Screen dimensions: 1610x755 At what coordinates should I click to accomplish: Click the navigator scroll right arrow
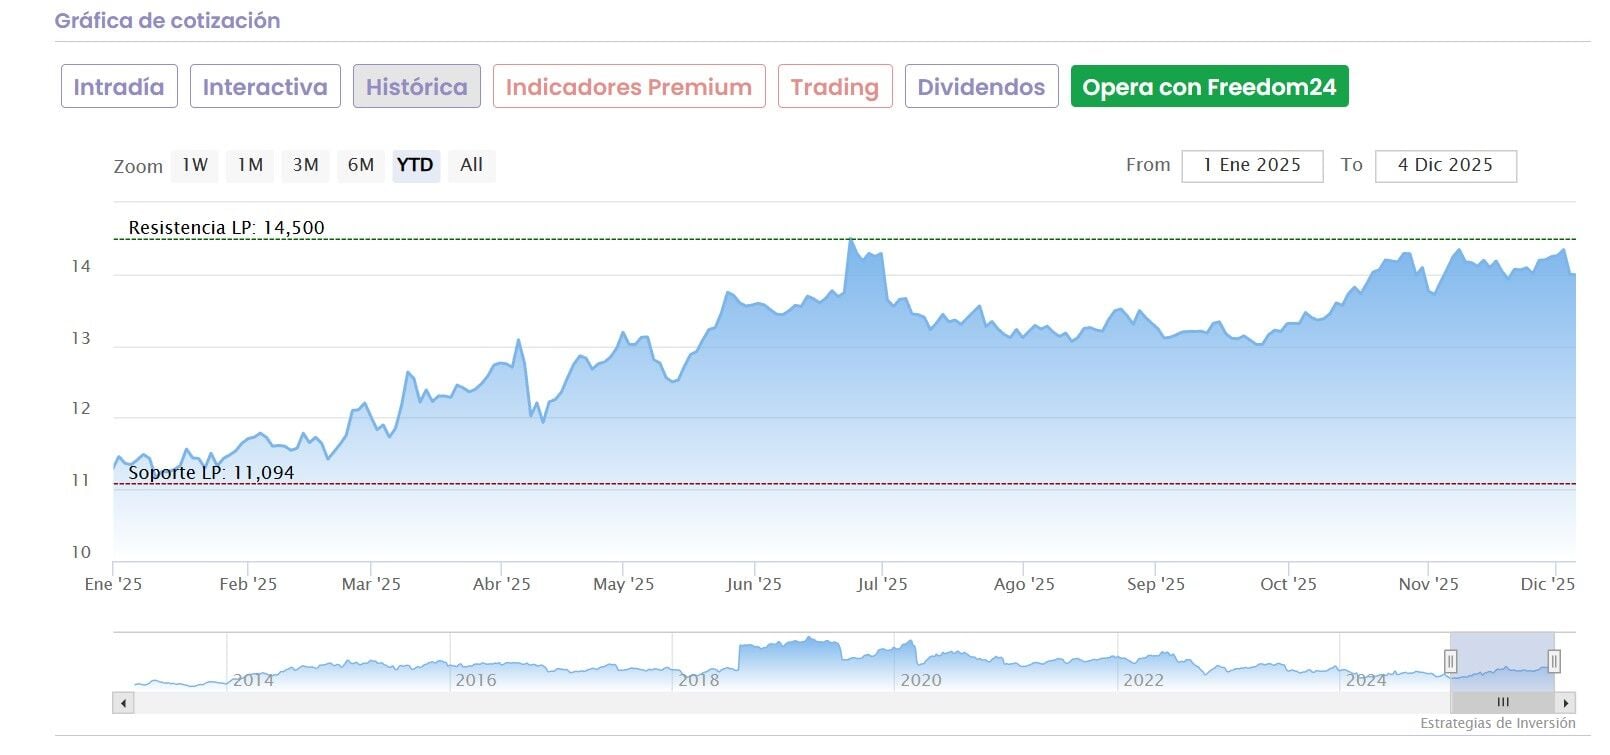pyautogui.click(x=1566, y=703)
